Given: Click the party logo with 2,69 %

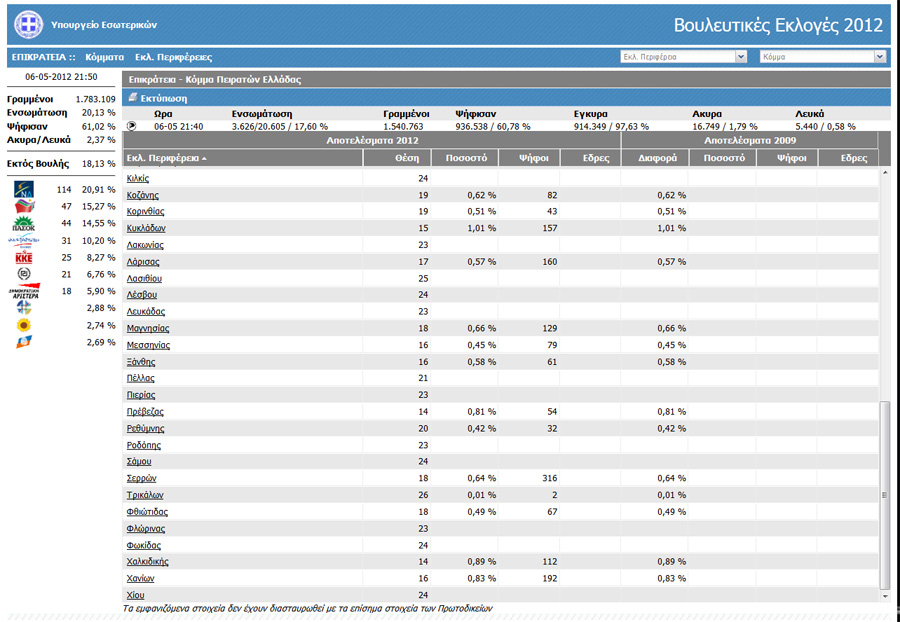Looking at the screenshot, I should 24,343.
